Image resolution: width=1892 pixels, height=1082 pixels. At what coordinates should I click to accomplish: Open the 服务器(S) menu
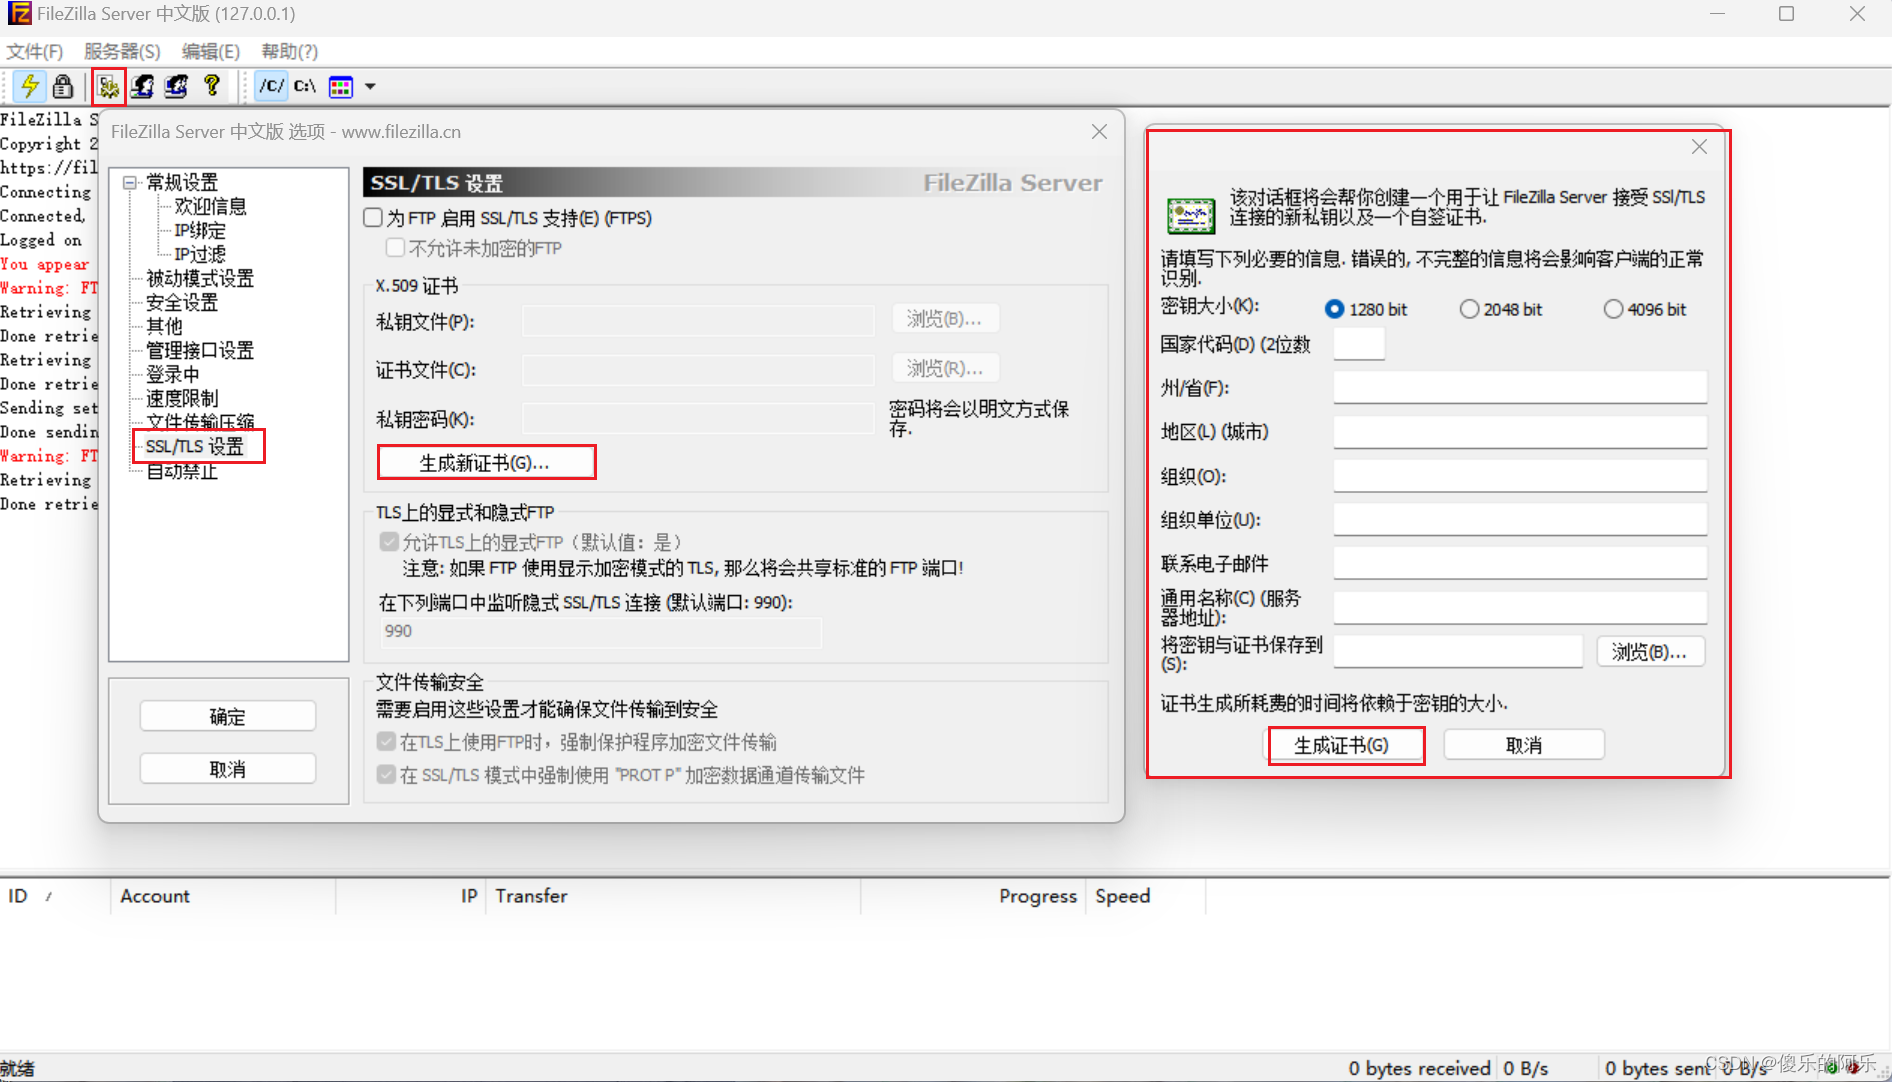(x=122, y=51)
